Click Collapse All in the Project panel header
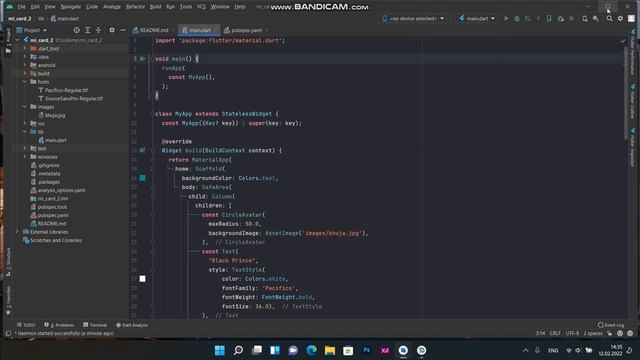 [x=98, y=30]
